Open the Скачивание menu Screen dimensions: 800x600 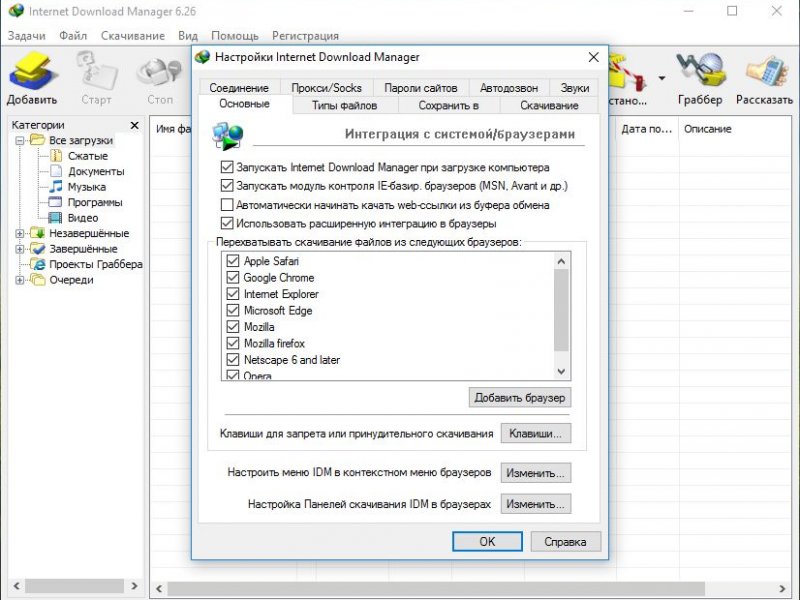click(x=133, y=36)
